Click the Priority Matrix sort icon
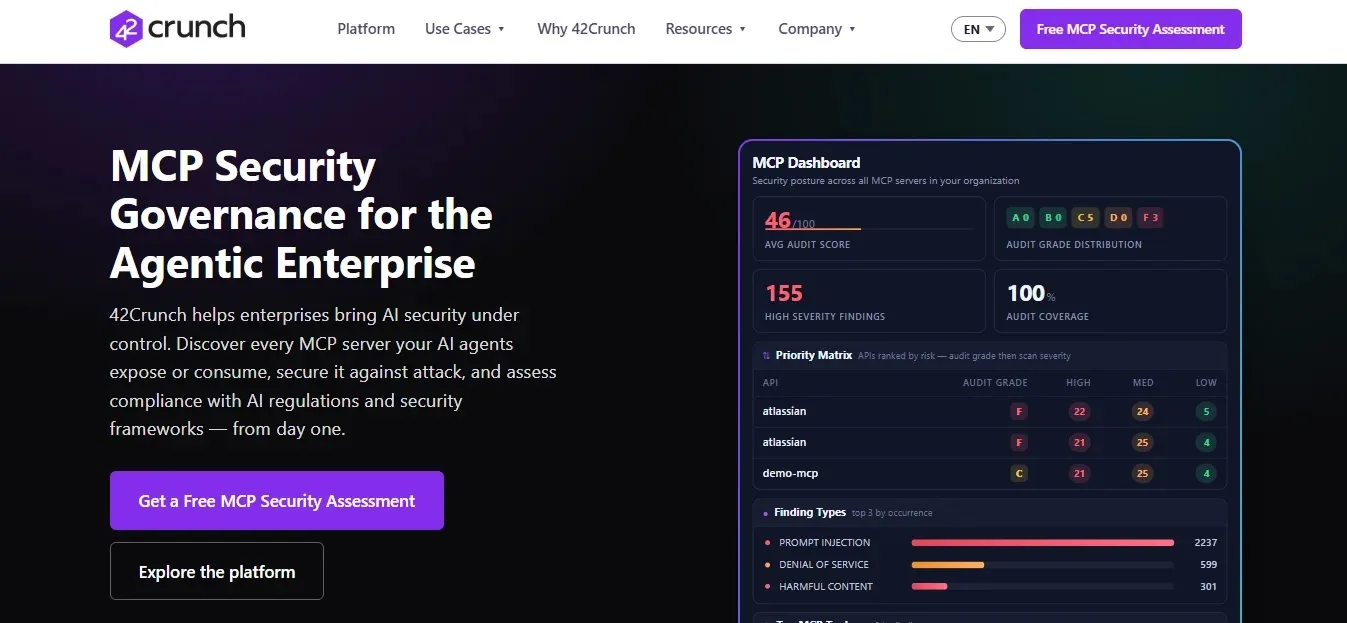1347x623 pixels. pos(766,355)
